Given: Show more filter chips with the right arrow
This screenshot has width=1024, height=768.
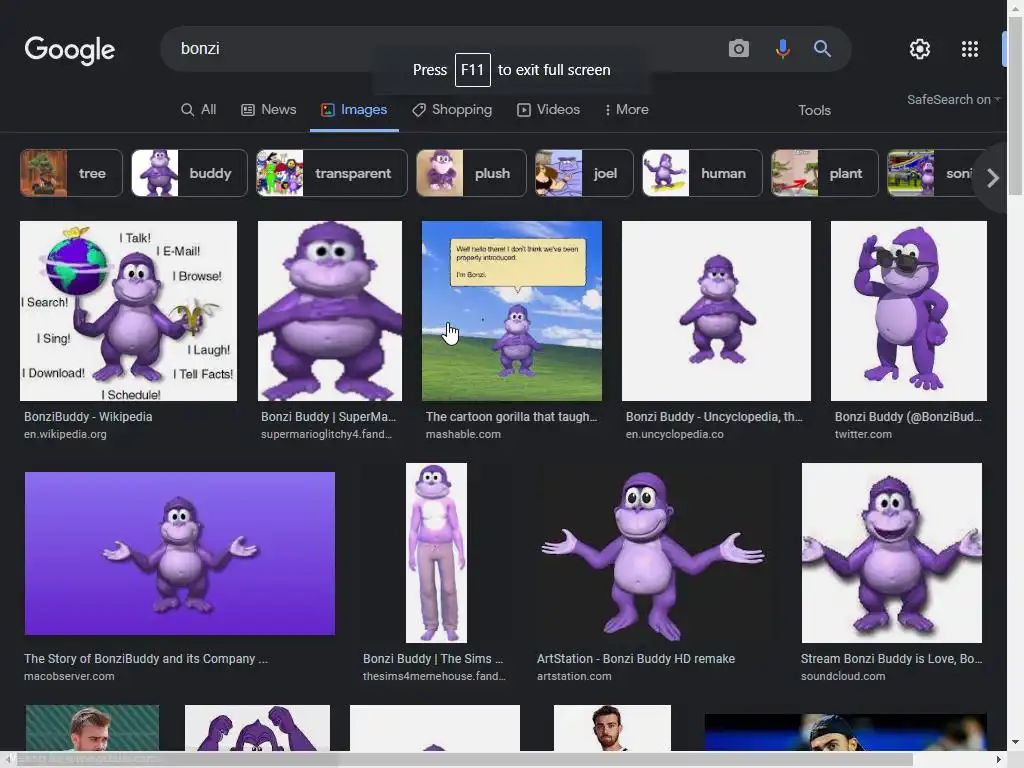Looking at the screenshot, I should 992,177.
